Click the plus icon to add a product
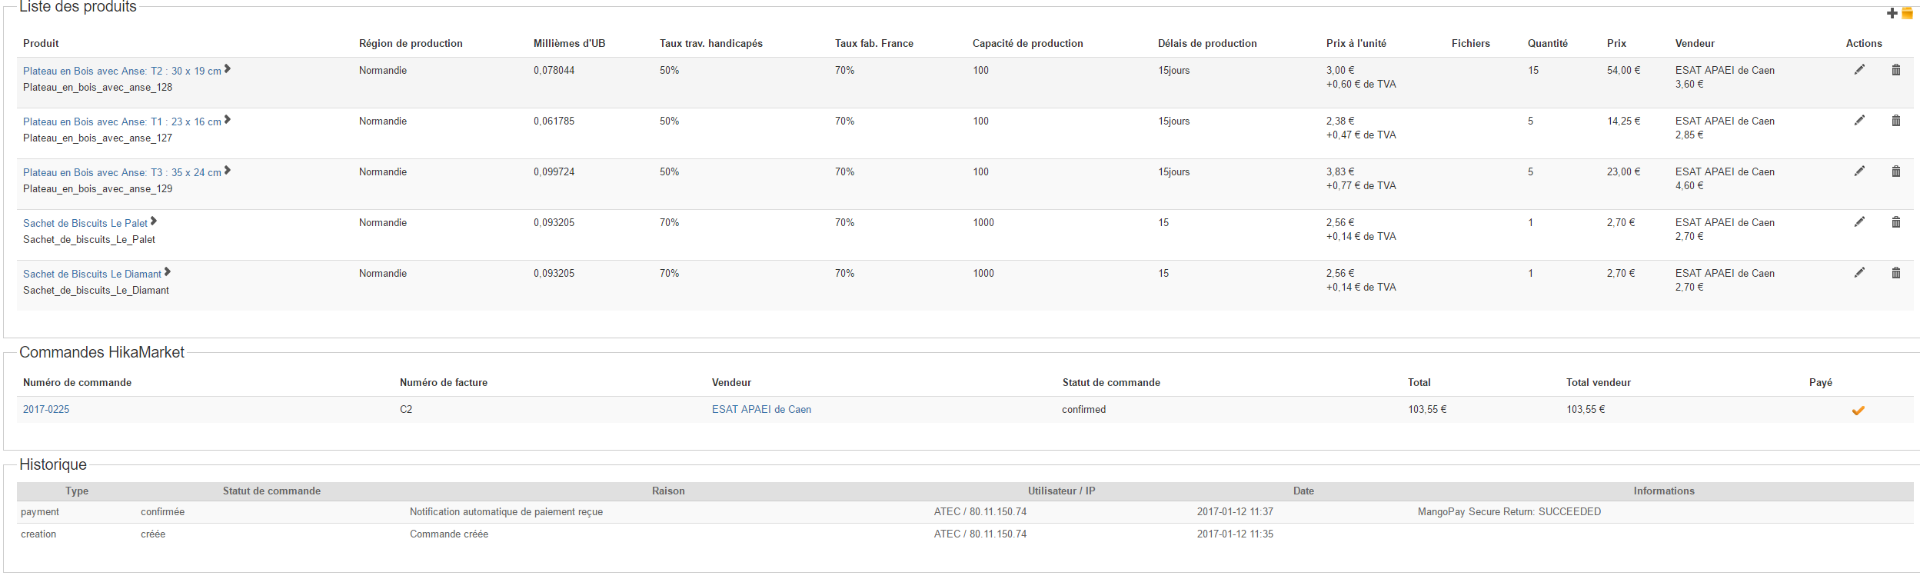Viewport: 1920px width, 574px height. (1891, 13)
